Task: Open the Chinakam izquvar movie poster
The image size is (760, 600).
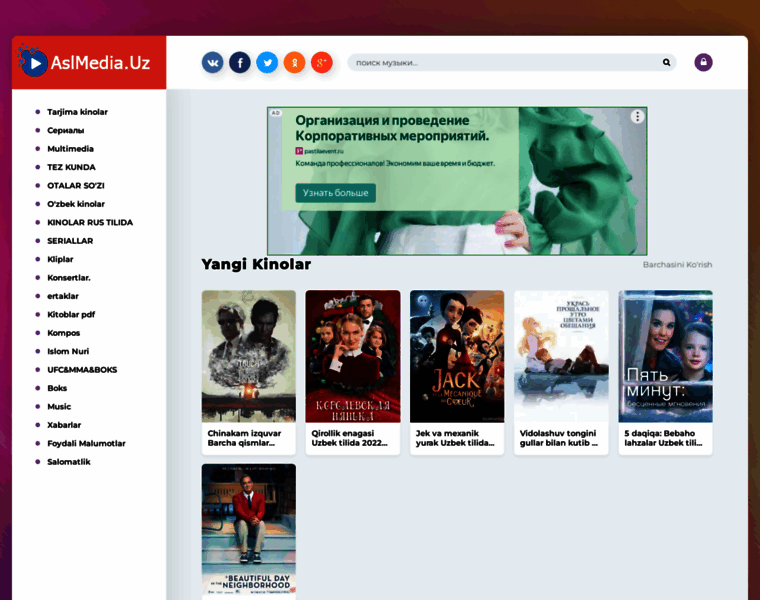Action: pyautogui.click(x=249, y=356)
